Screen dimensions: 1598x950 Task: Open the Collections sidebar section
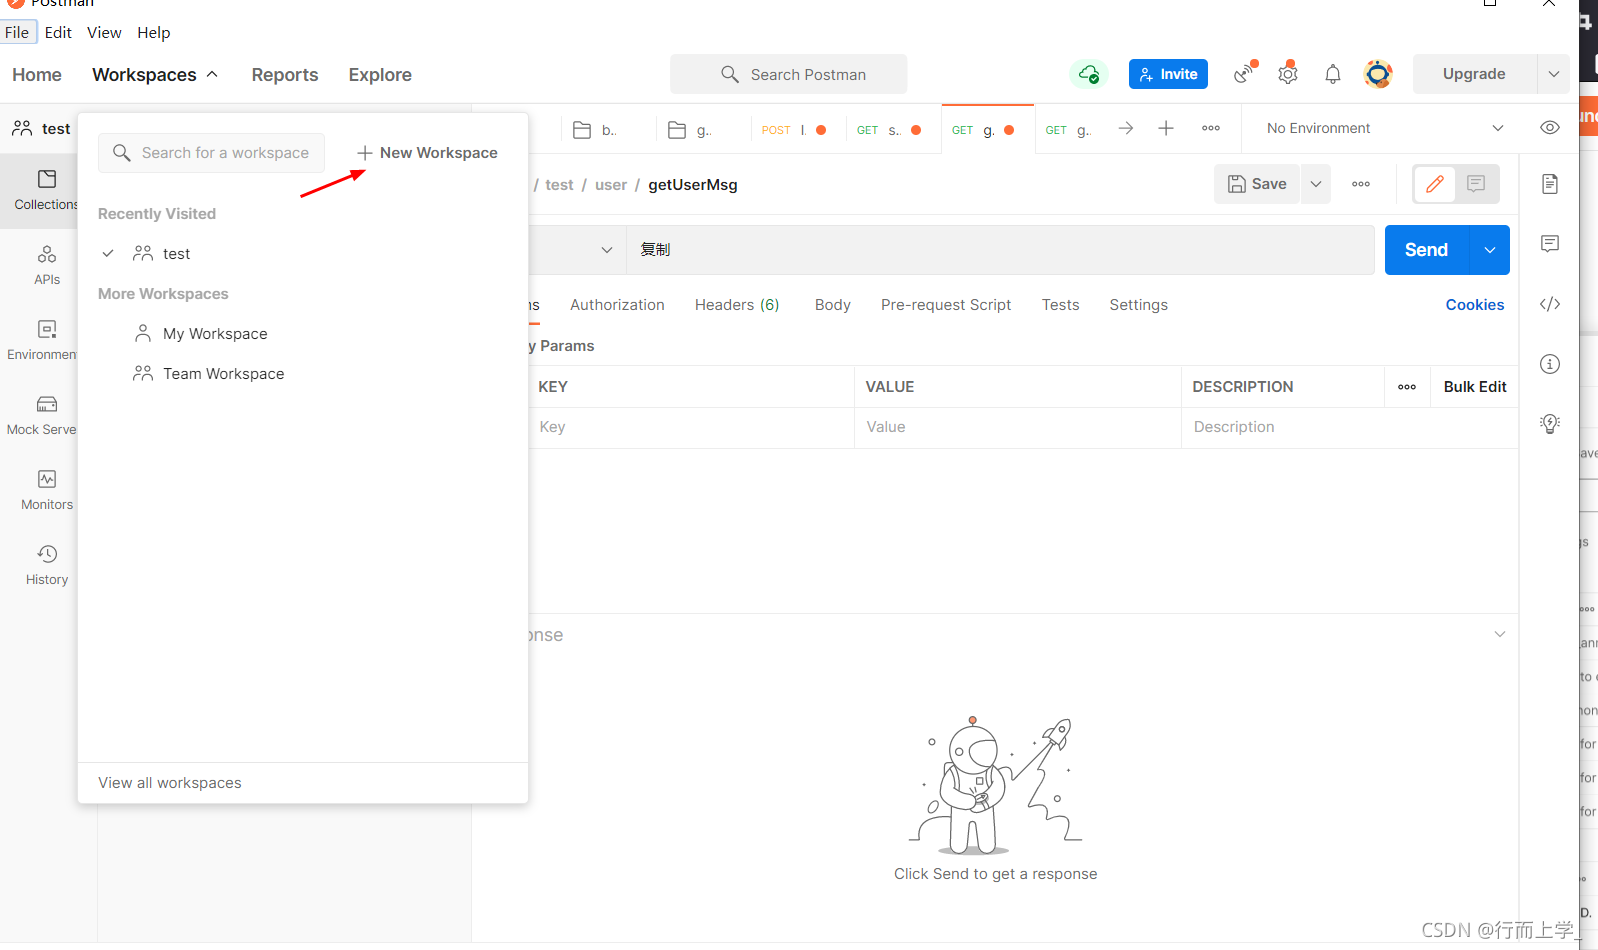(46, 190)
